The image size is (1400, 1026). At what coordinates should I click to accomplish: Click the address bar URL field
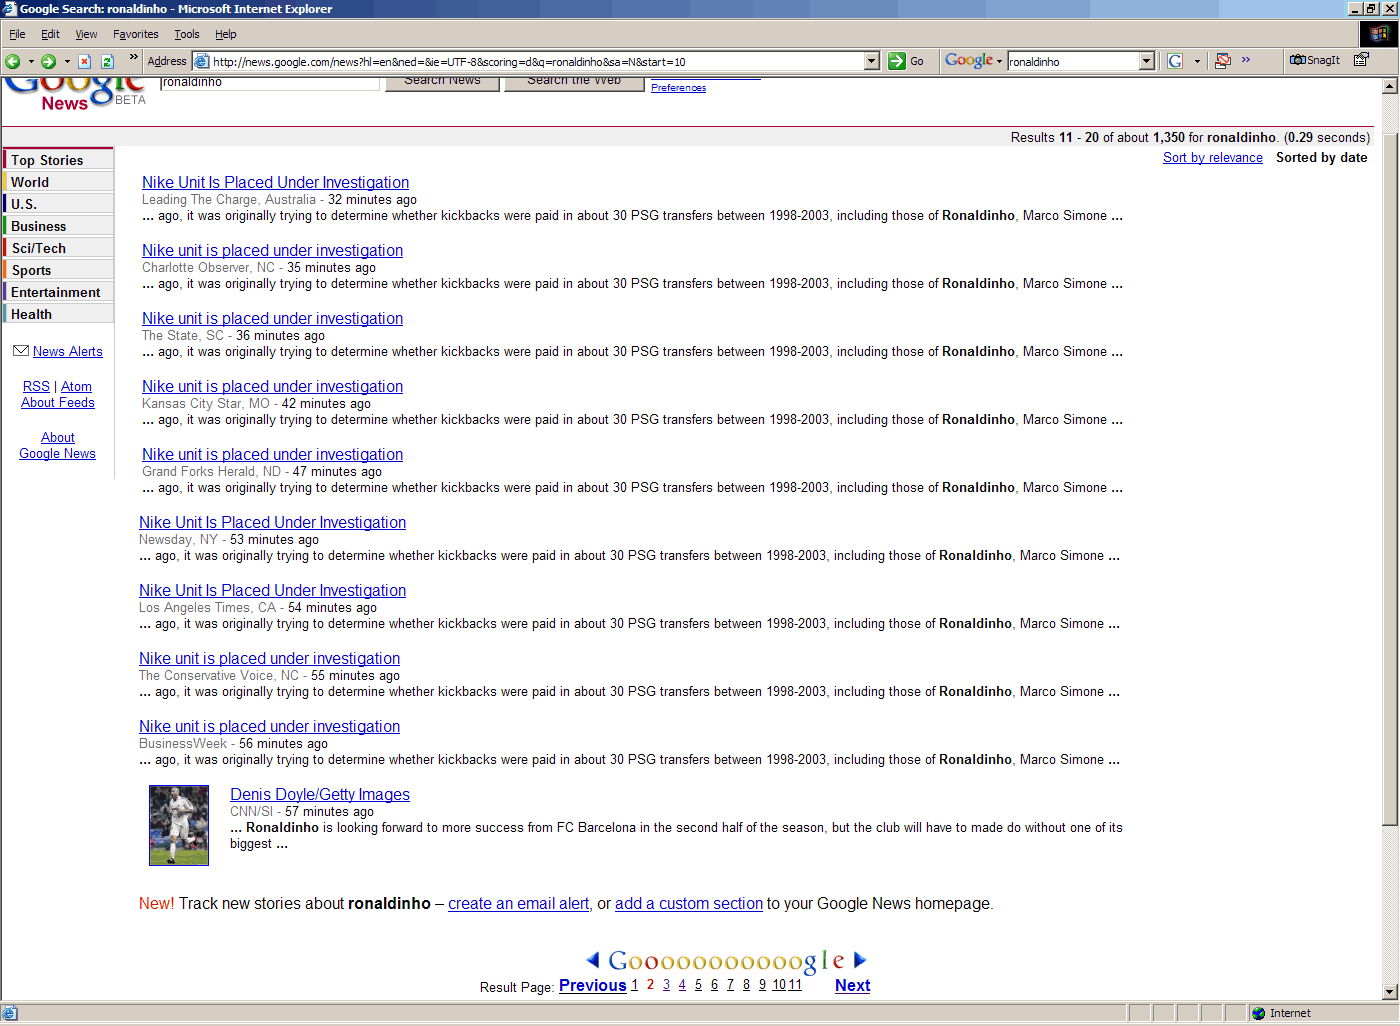(x=537, y=61)
